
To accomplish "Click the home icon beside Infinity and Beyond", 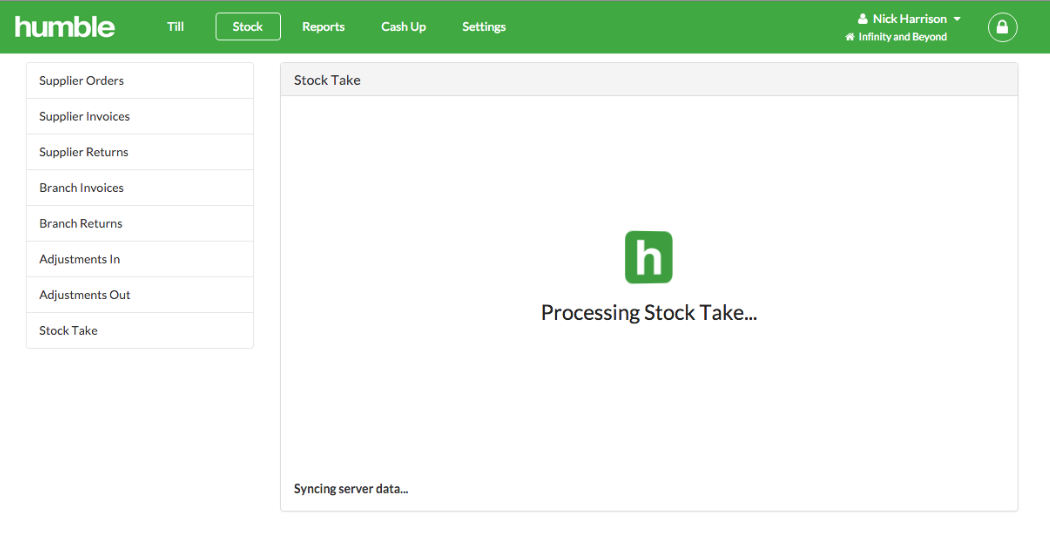I will tap(850, 37).
